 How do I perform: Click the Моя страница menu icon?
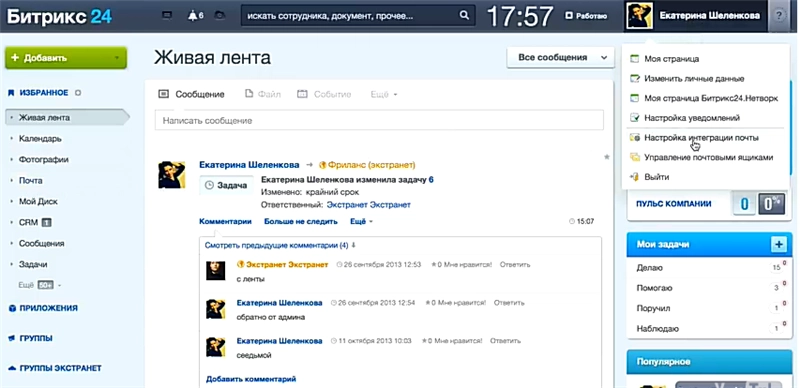click(634, 59)
